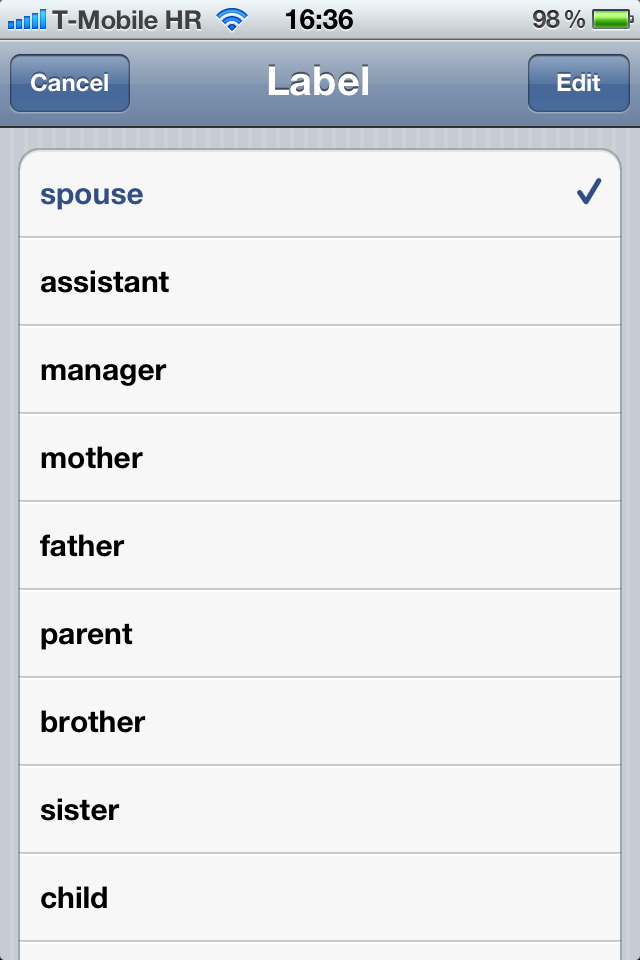
Task: Tap the Wi-Fi status icon
Action: pos(233,19)
